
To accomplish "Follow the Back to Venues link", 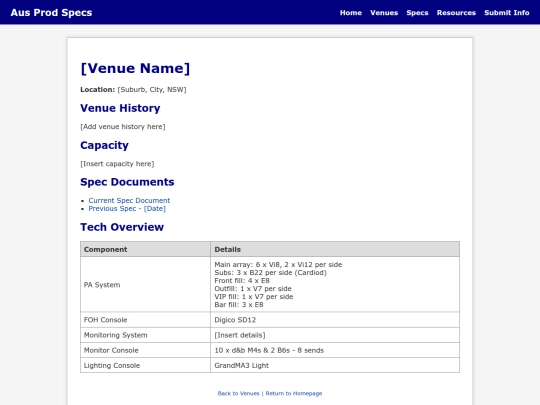I will (x=238, y=393).
